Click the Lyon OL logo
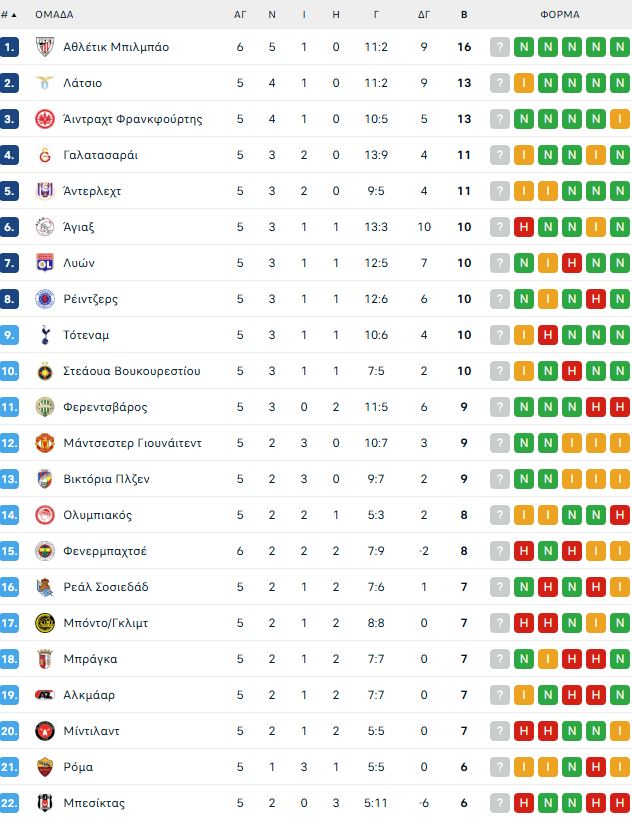Image resolution: width=632 pixels, height=819 pixels. 45,263
